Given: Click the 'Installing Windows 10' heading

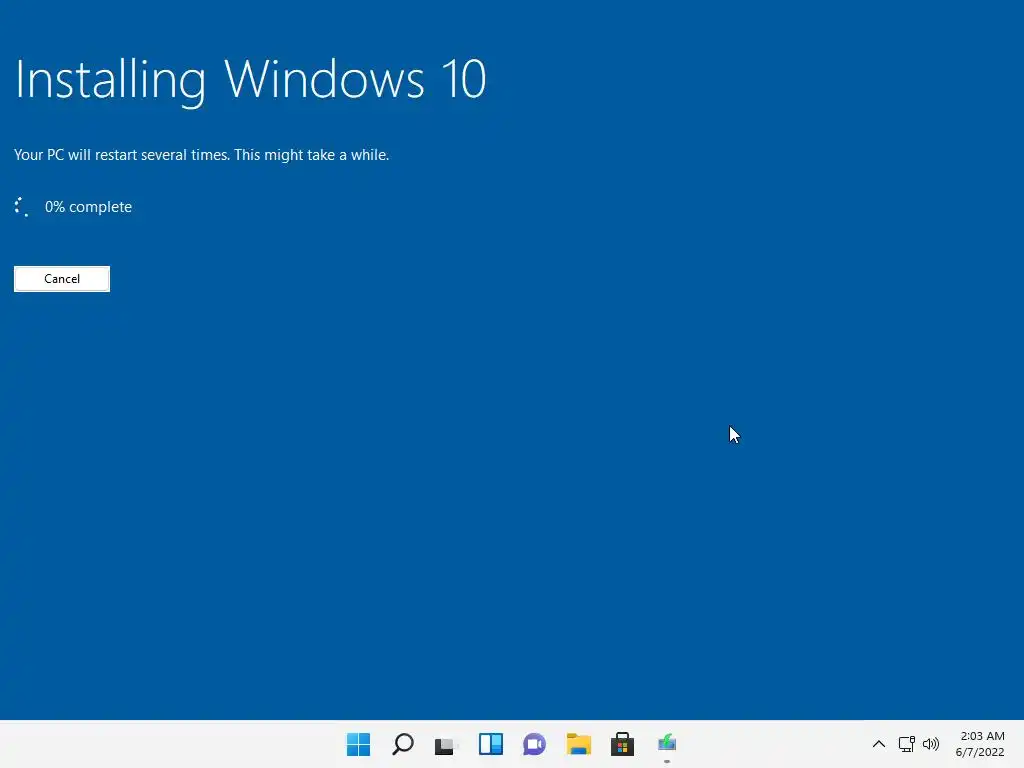Looking at the screenshot, I should [251, 80].
